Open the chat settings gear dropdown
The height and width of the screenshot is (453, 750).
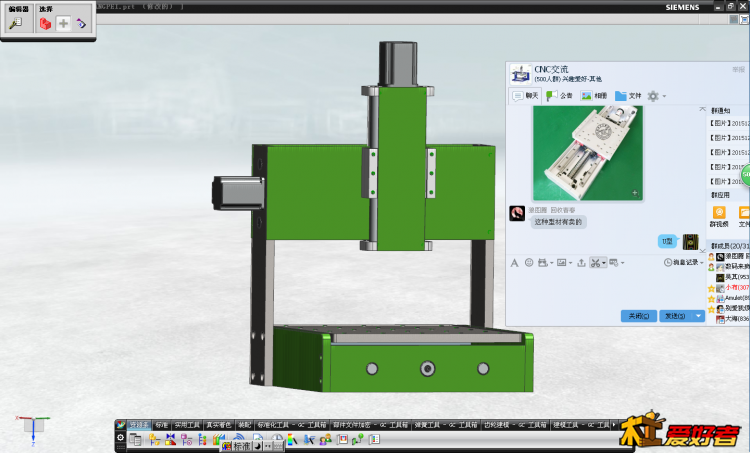[656, 96]
